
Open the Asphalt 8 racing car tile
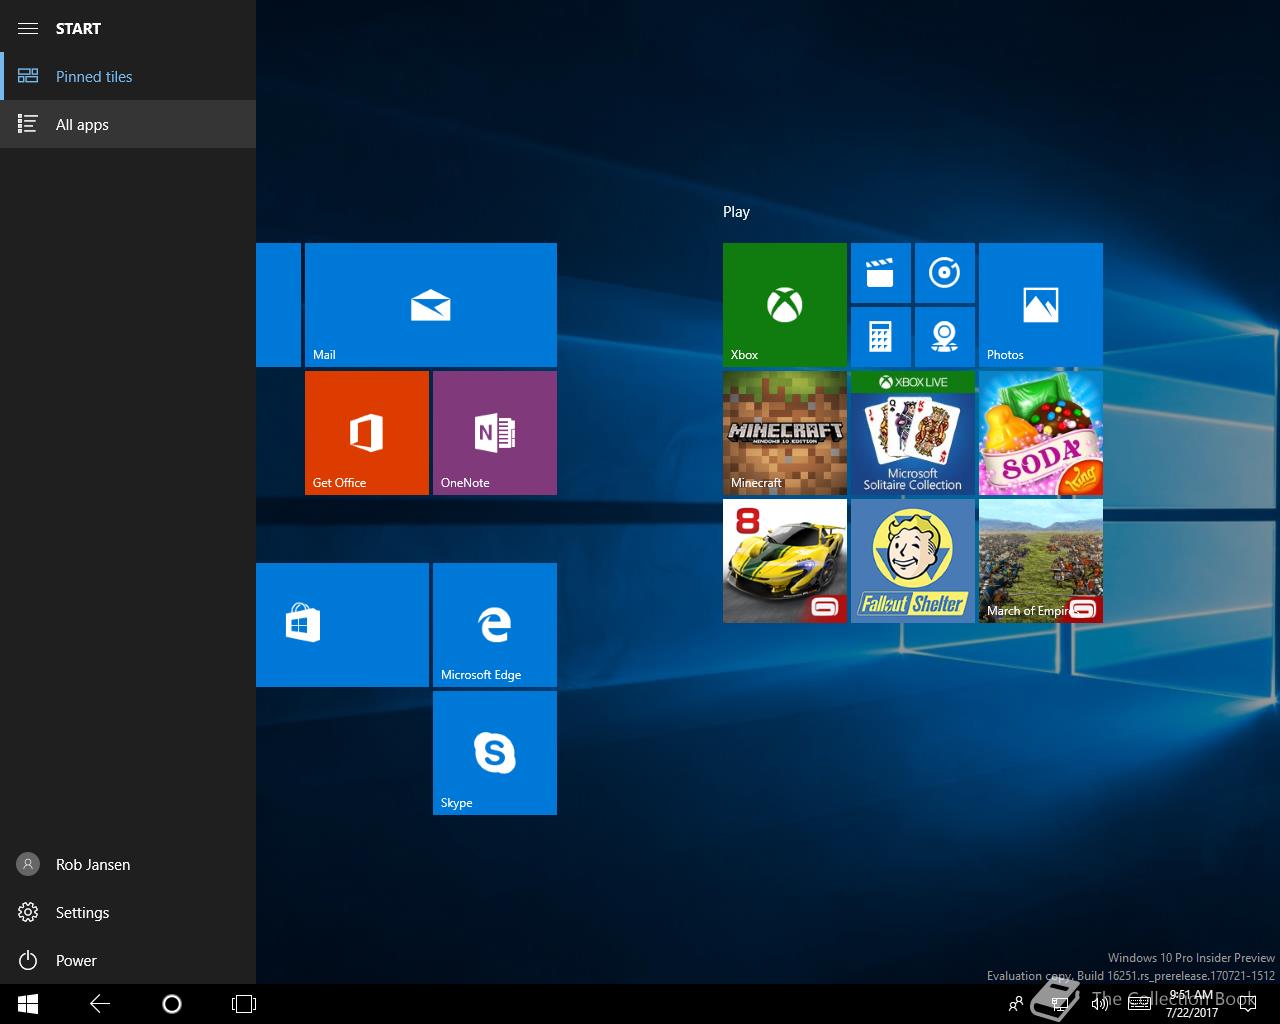785,561
